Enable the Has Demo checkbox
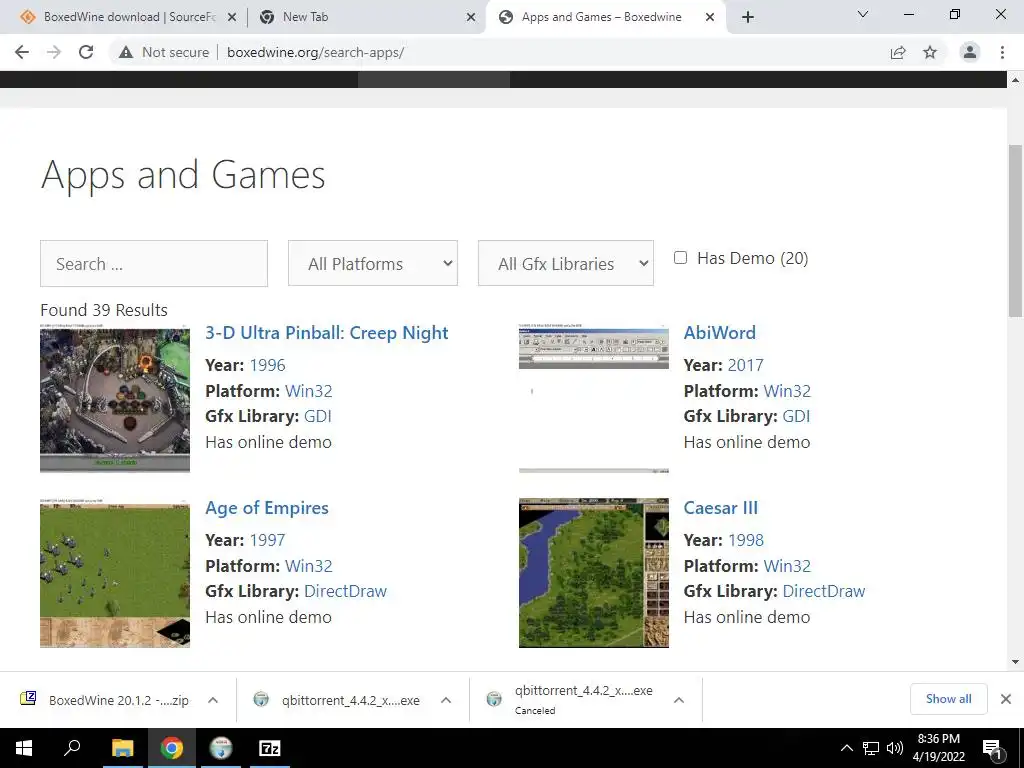This screenshot has height=768, width=1024. (x=680, y=258)
